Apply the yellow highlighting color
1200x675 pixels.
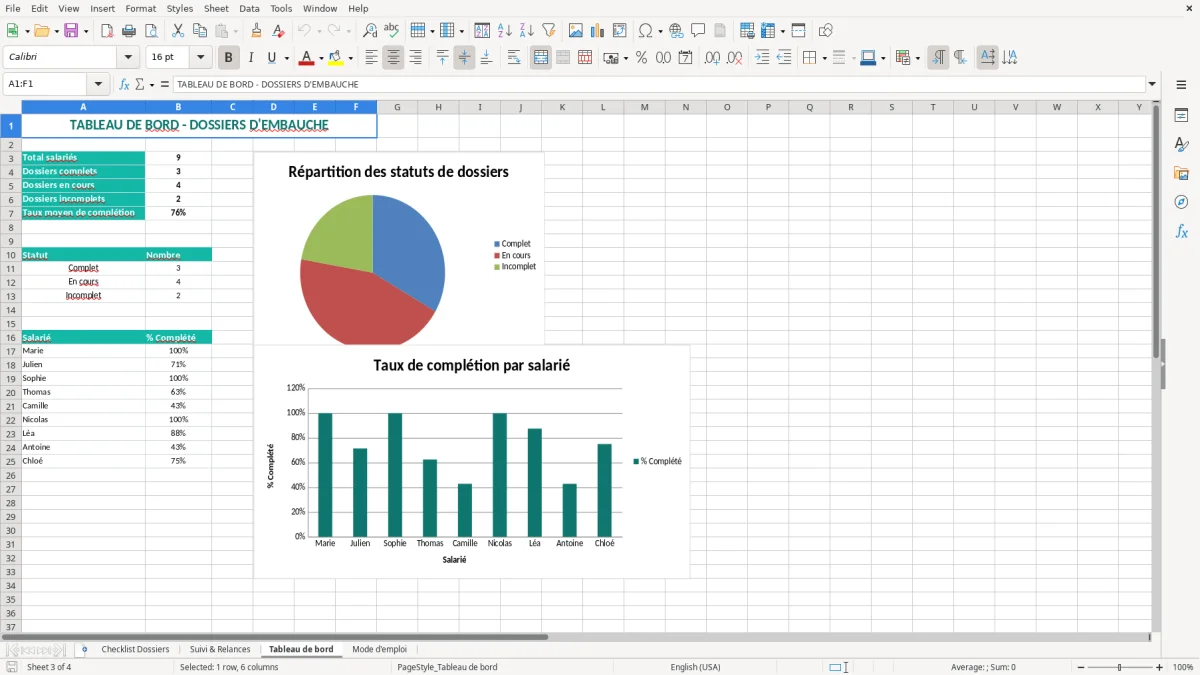click(336, 58)
